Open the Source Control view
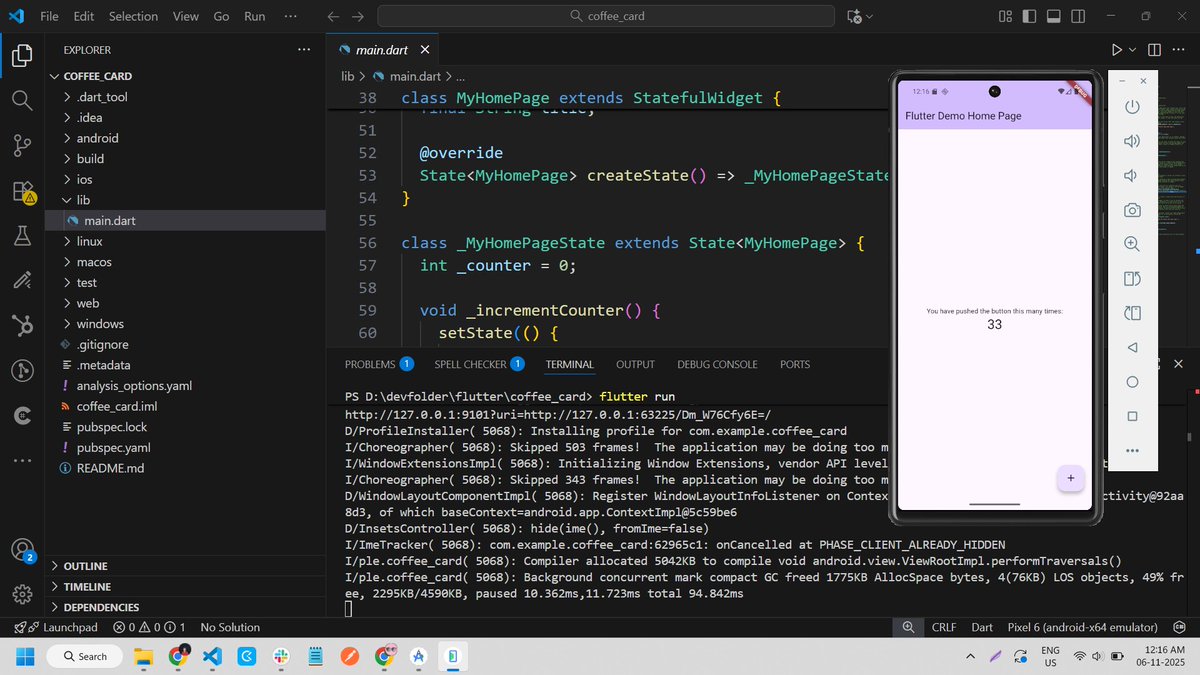This screenshot has width=1200, height=675. coord(22,145)
